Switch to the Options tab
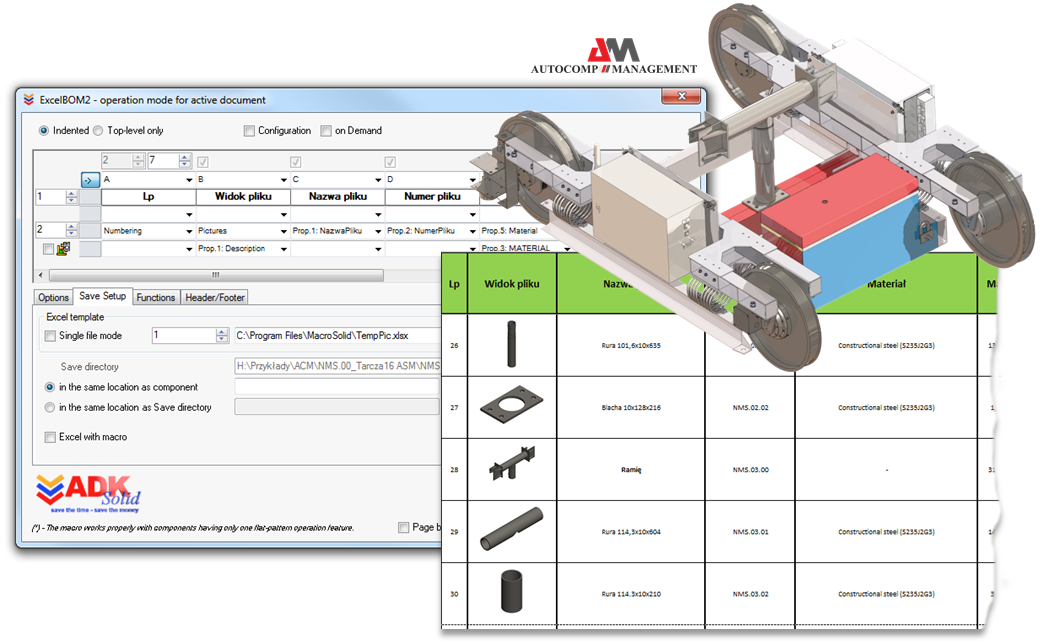1041x644 pixels. point(53,297)
